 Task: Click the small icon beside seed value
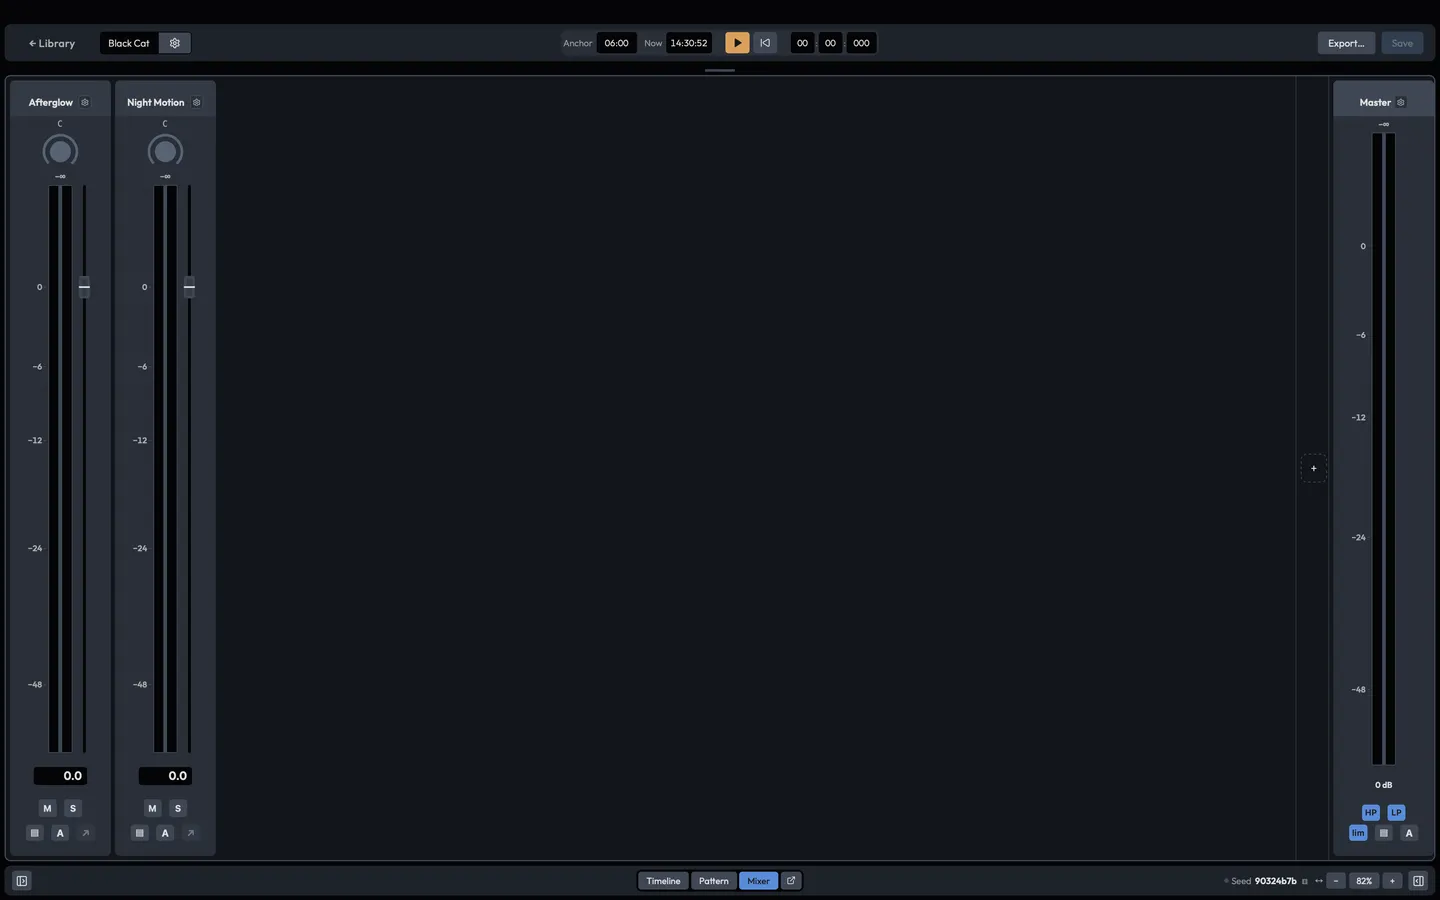pyautogui.click(x=1305, y=881)
